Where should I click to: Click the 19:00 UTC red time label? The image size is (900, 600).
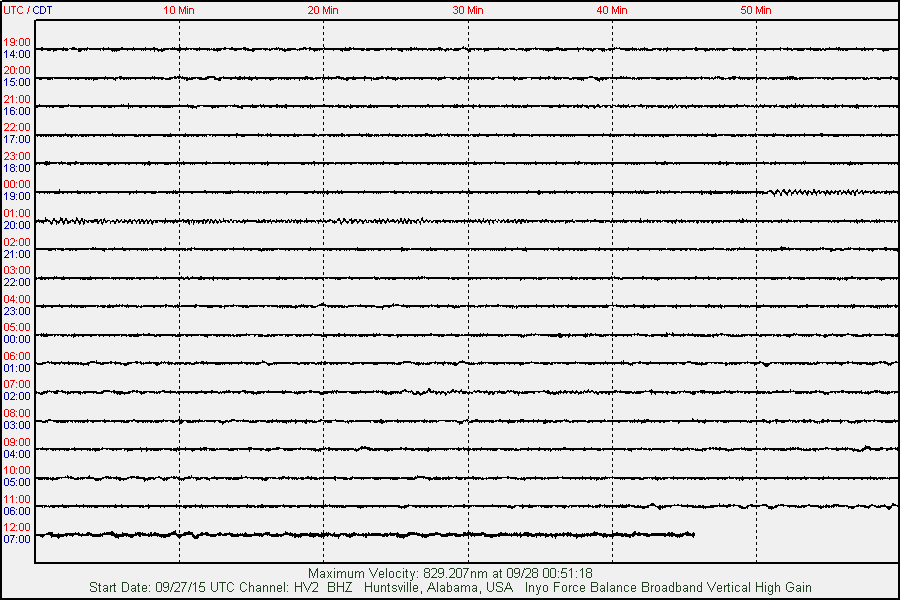(17, 42)
